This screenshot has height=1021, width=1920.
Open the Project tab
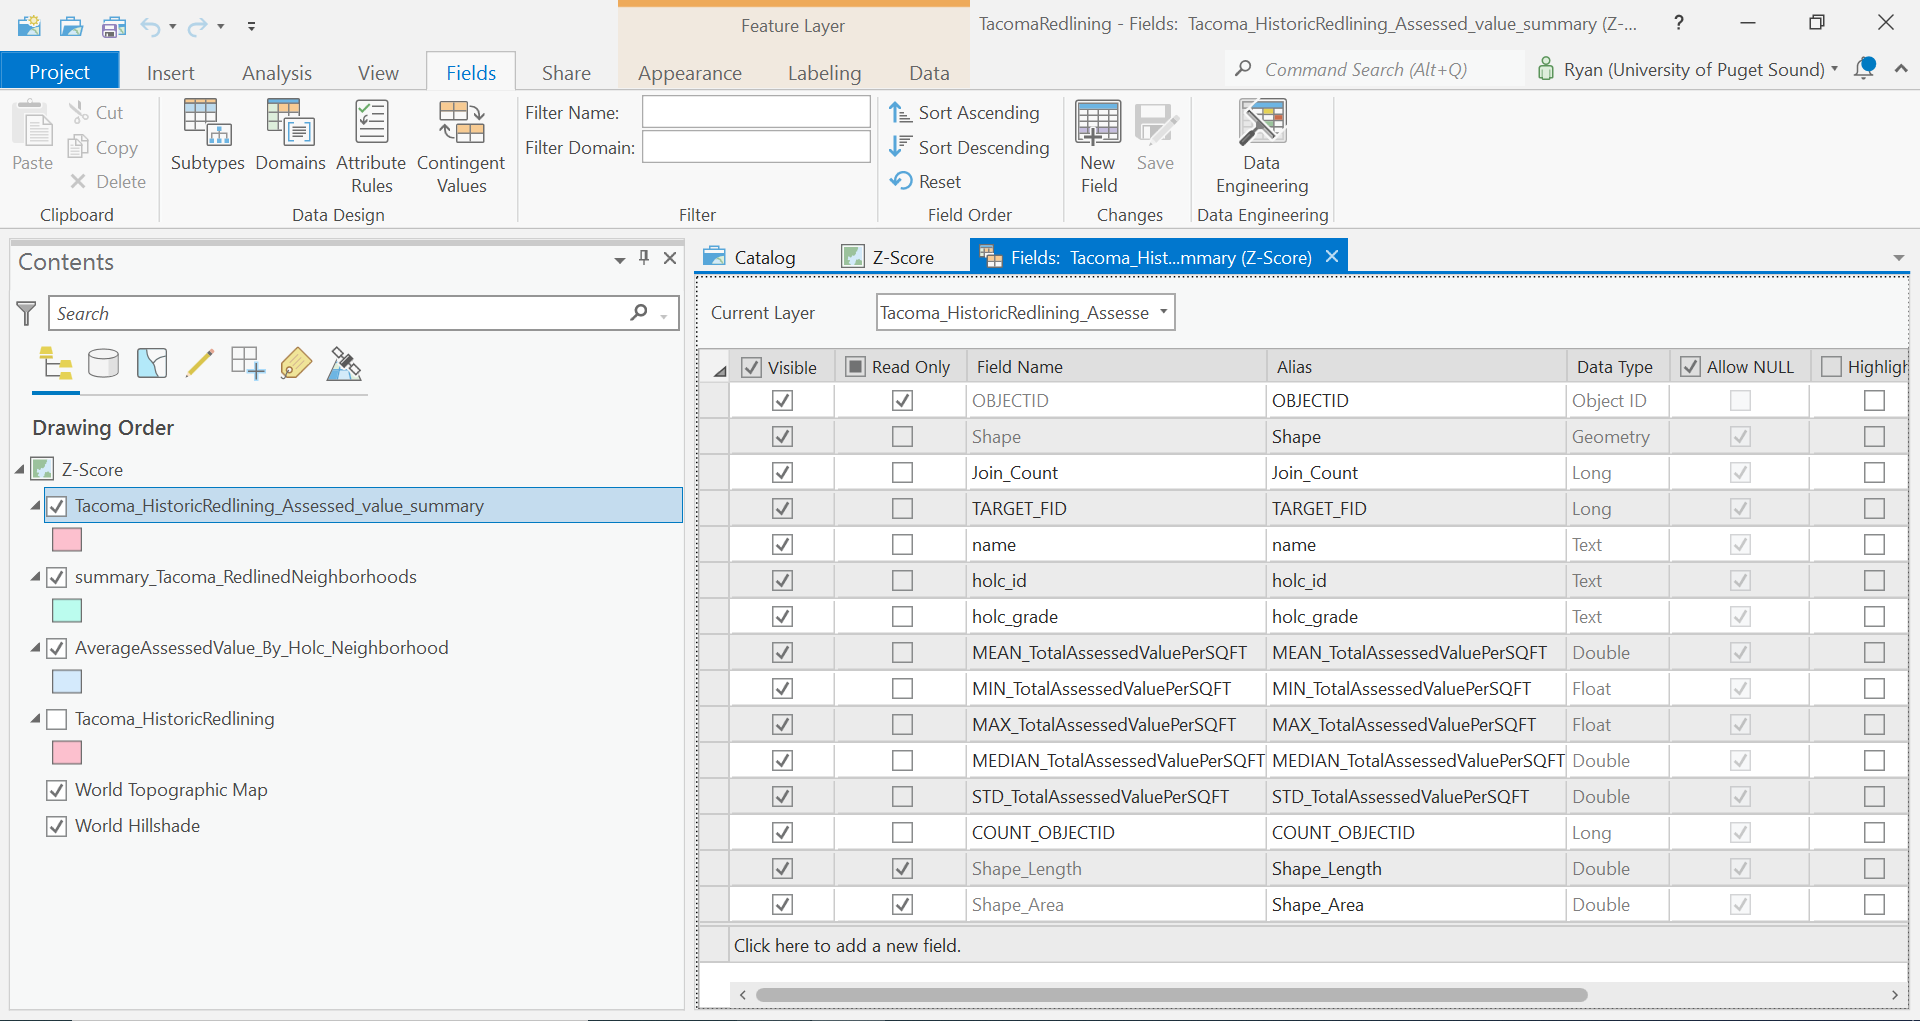(x=59, y=72)
